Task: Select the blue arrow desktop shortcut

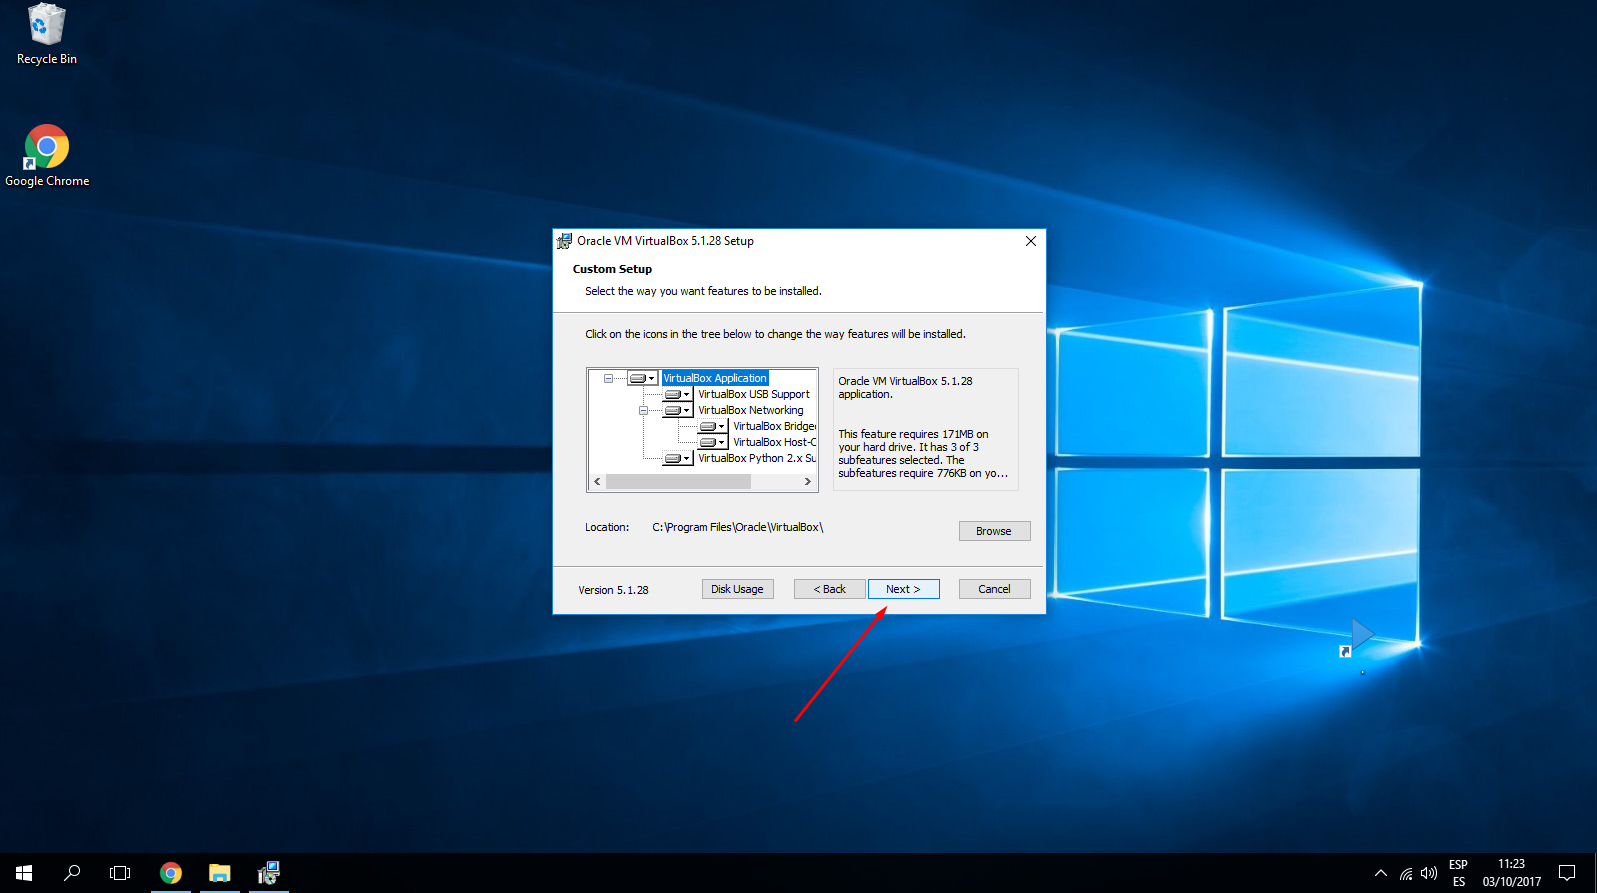Action: [x=1358, y=637]
